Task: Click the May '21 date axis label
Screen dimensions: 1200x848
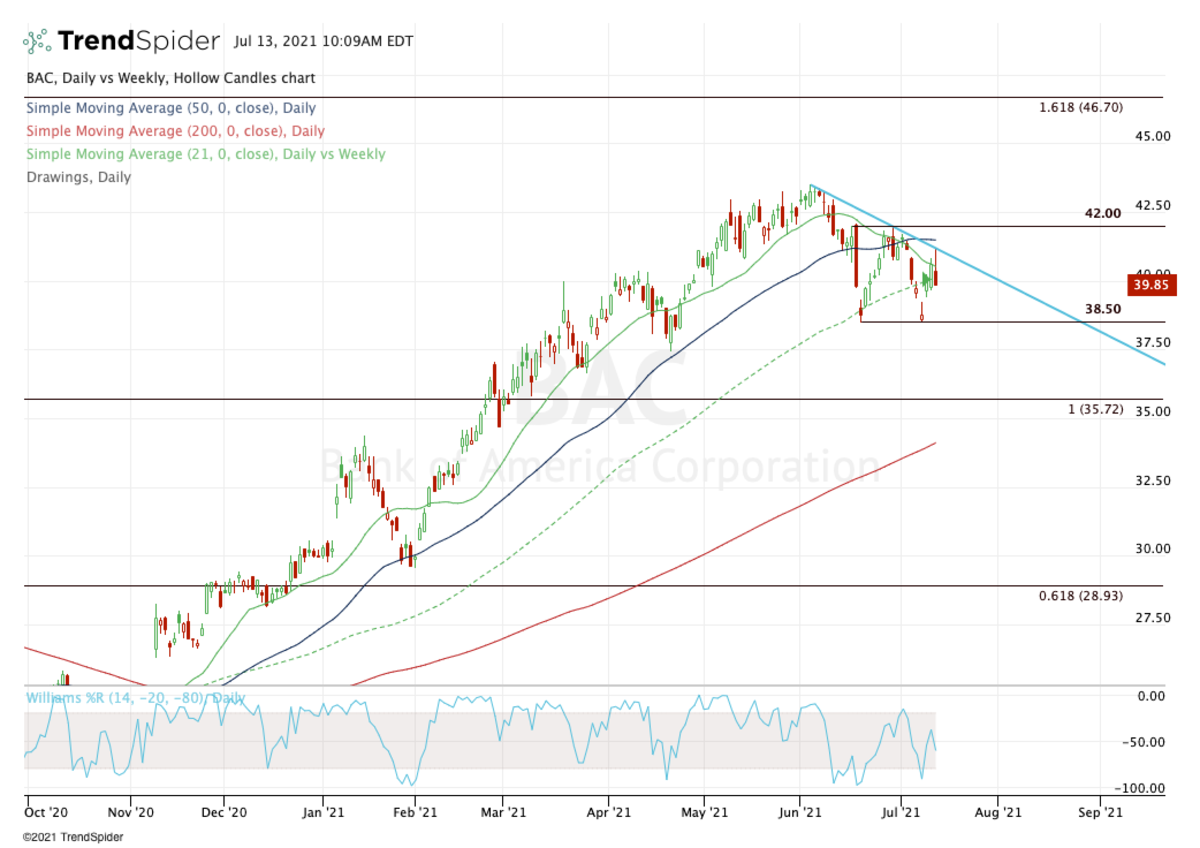Action: point(703,813)
